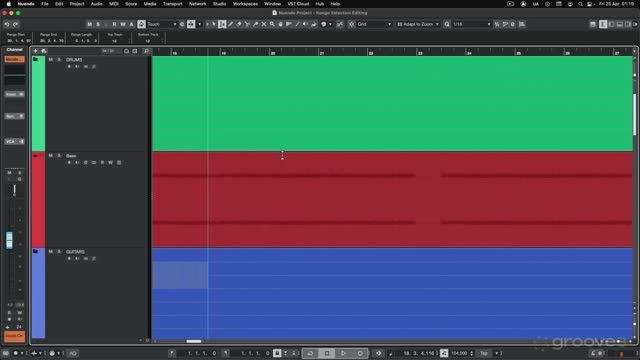
Task: Open the 1/16 quantize preset dropdown
Action: (x=471, y=24)
